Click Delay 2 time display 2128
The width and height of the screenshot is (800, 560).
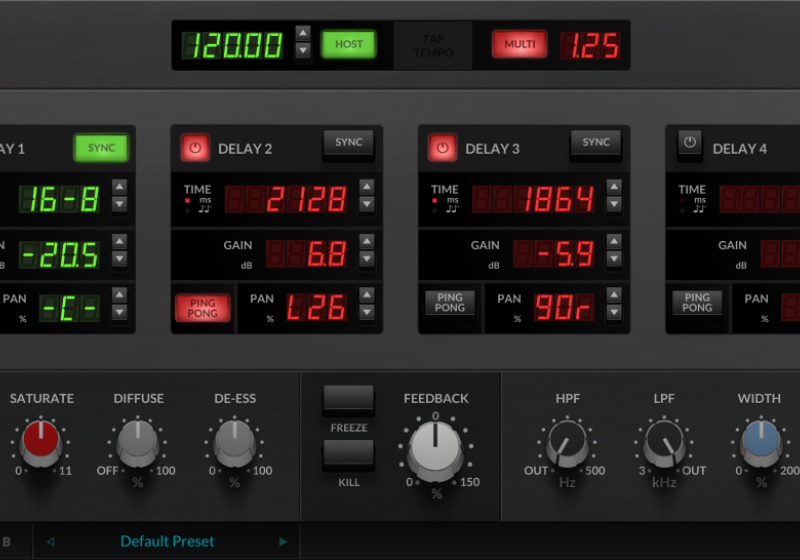point(286,199)
